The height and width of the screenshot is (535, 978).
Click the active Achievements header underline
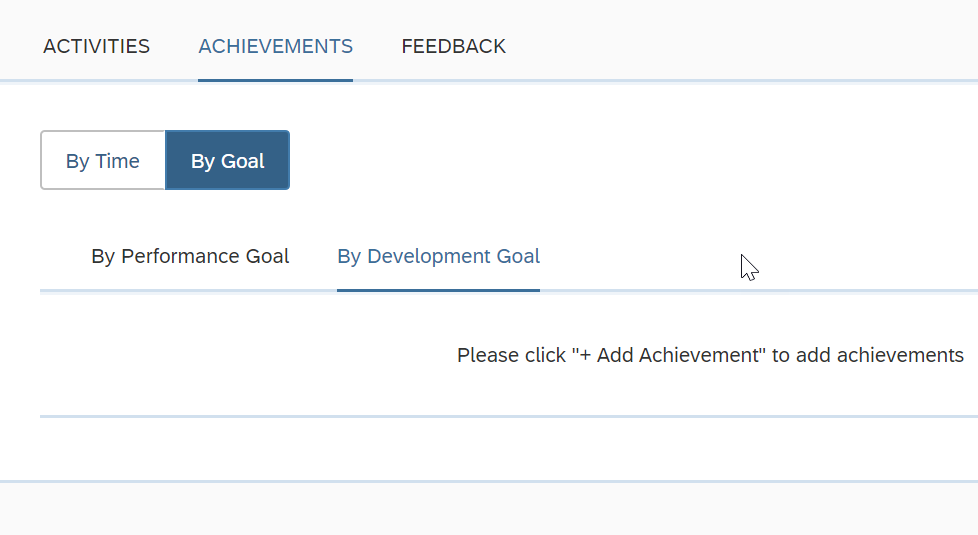pos(276,80)
